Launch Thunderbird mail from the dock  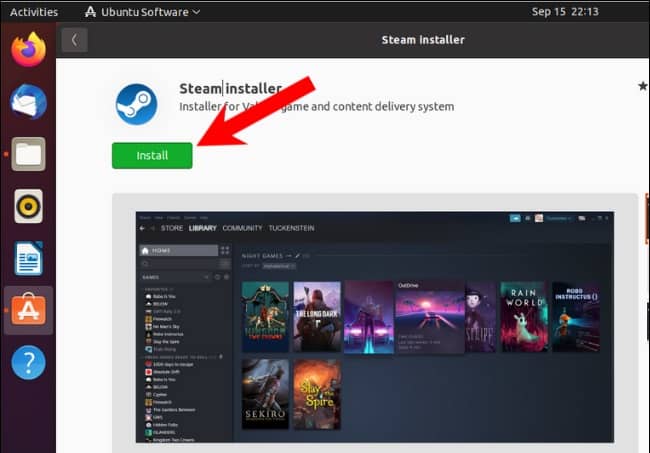pyautogui.click(x=28, y=102)
